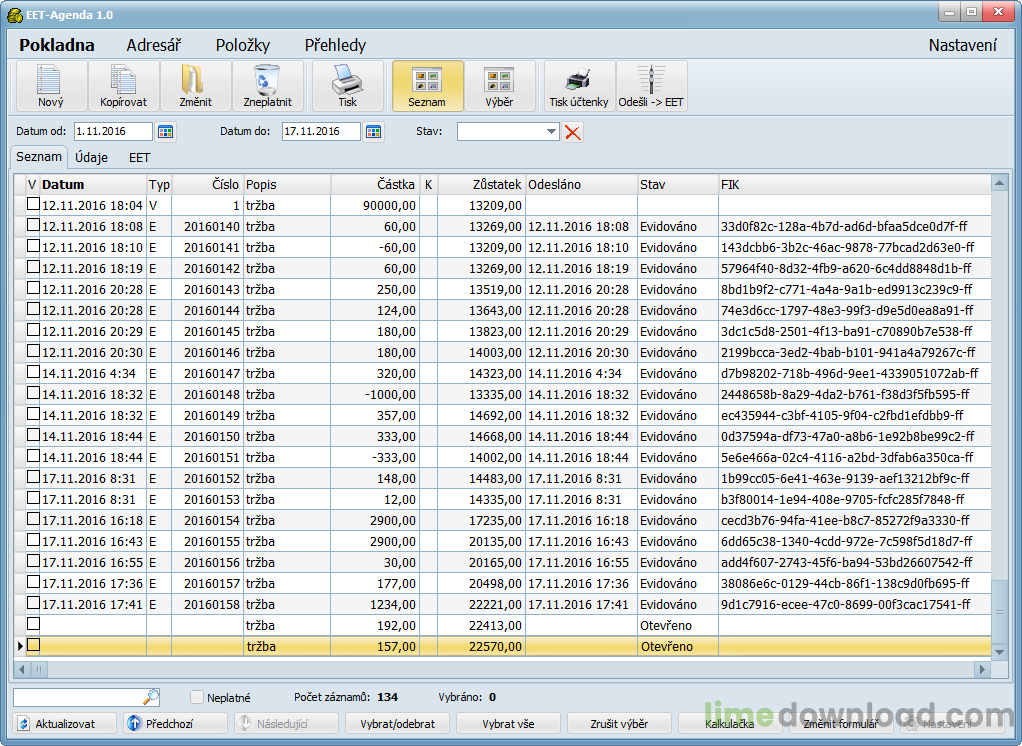Image resolution: width=1022 pixels, height=746 pixels.
Task: Switch to Výběr view icon
Action: click(x=499, y=80)
